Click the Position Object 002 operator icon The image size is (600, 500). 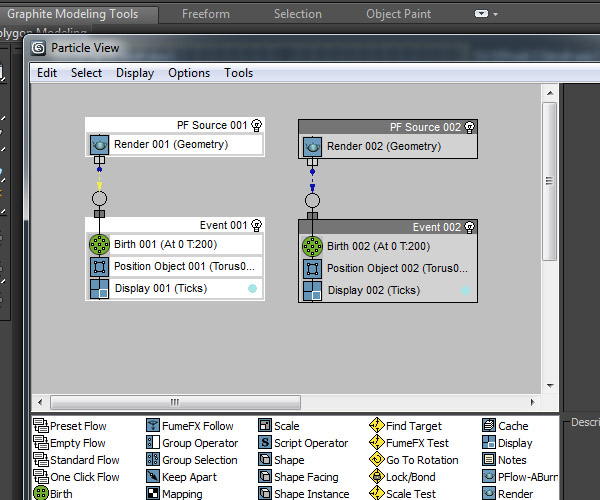tap(312, 269)
